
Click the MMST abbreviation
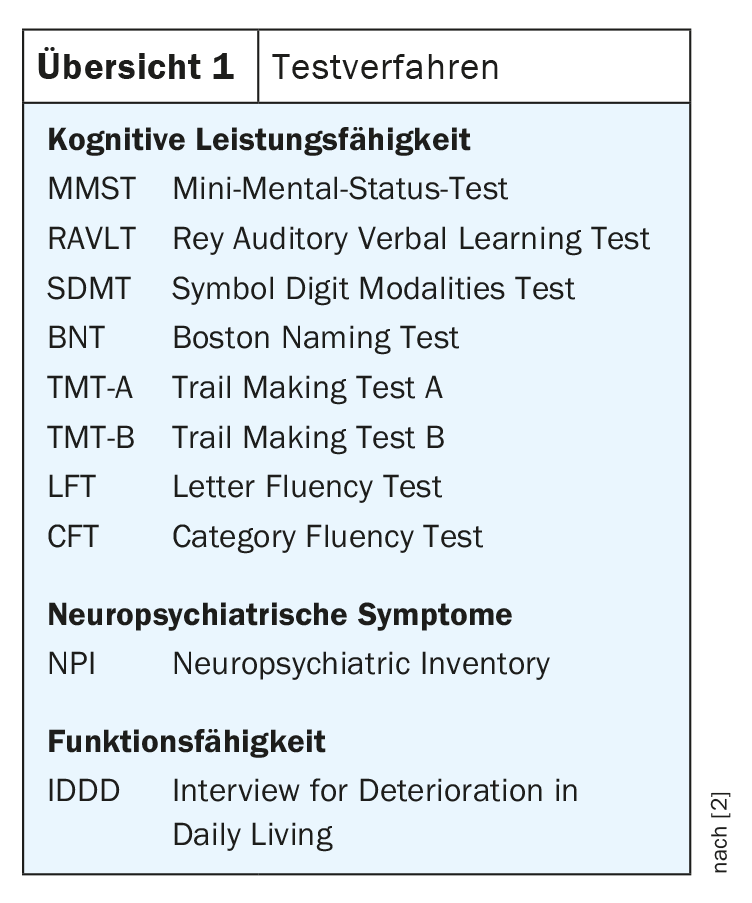[92, 189]
